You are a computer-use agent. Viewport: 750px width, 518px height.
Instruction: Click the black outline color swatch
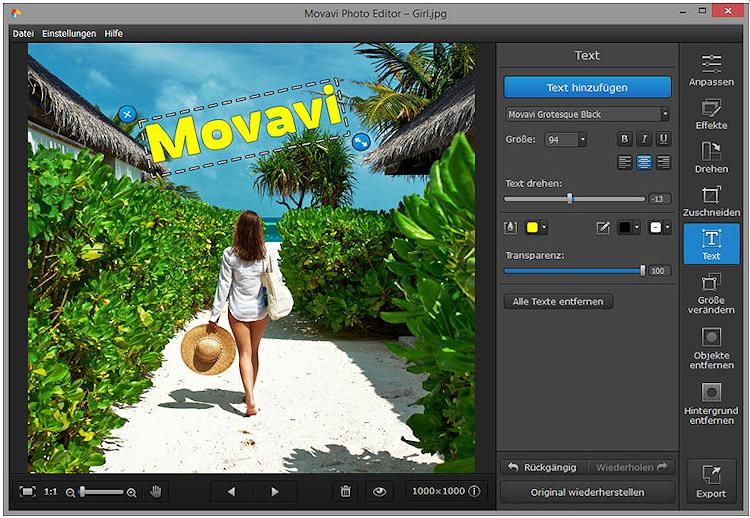point(625,228)
